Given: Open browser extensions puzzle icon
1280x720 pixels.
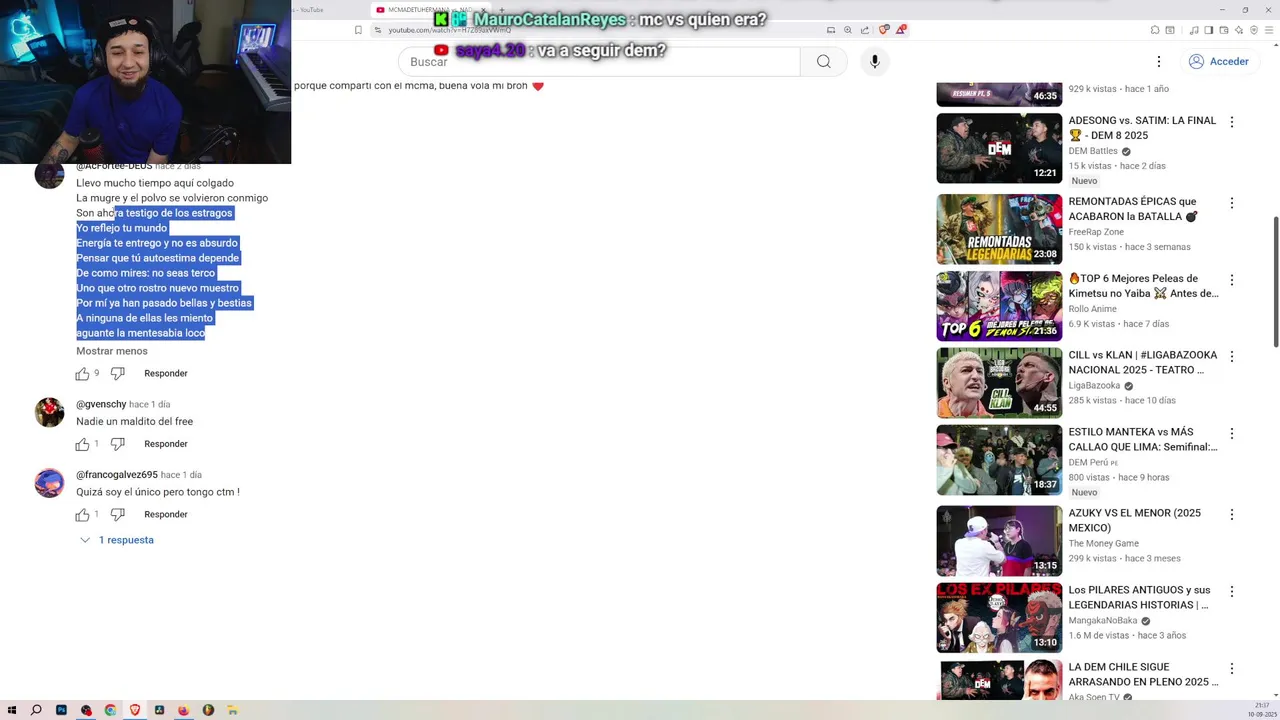Looking at the screenshot, I should tap(1155, 30).
